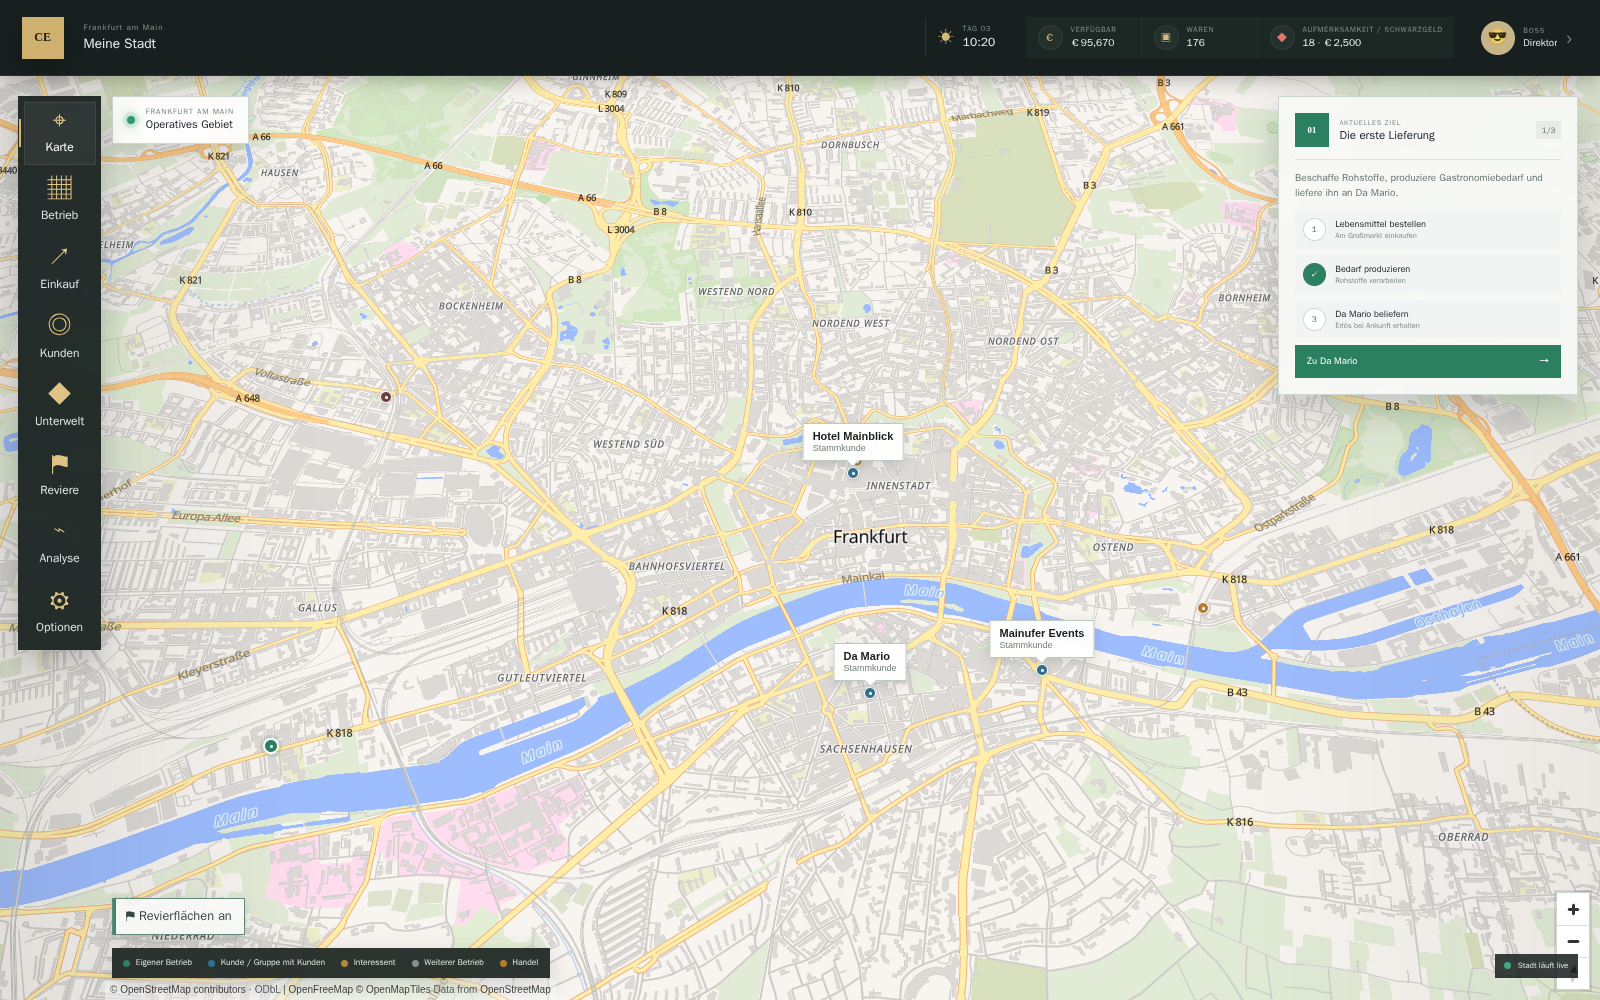Click the Da Mario map marker
The width and height of the screenshot is (1600, 1000).
[870, 693]
